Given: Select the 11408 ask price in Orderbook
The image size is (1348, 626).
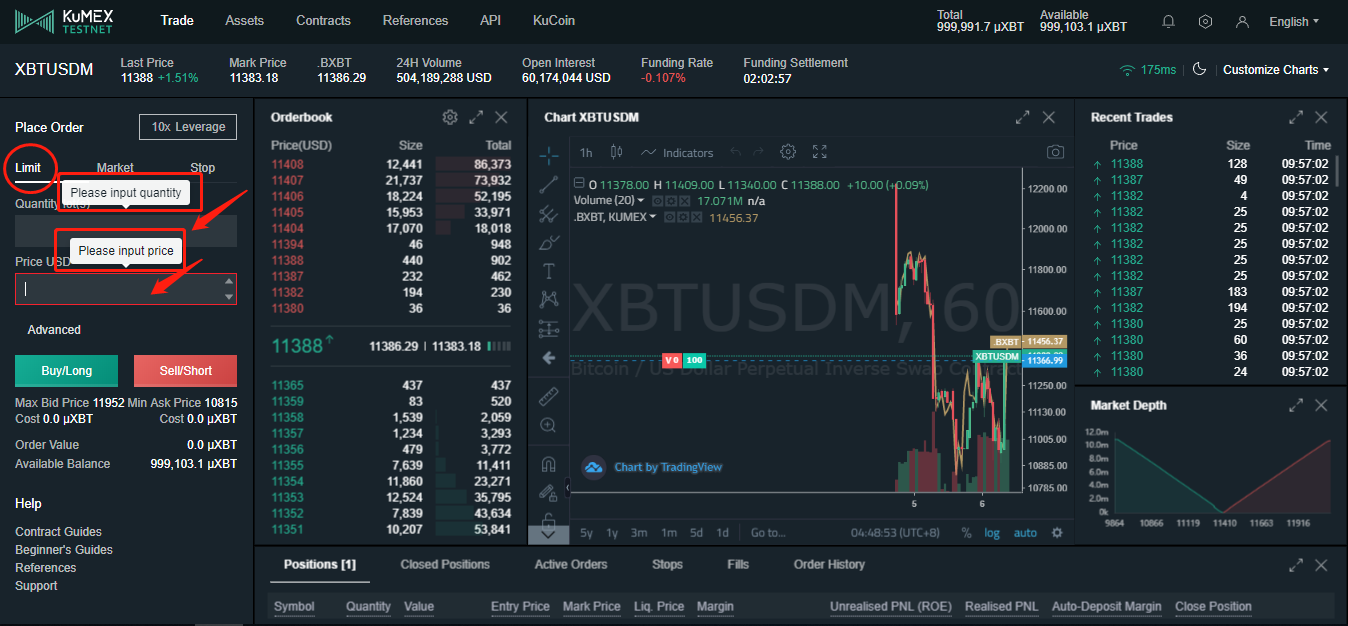Looking at the screenshot, I should (x=287, y=164).
